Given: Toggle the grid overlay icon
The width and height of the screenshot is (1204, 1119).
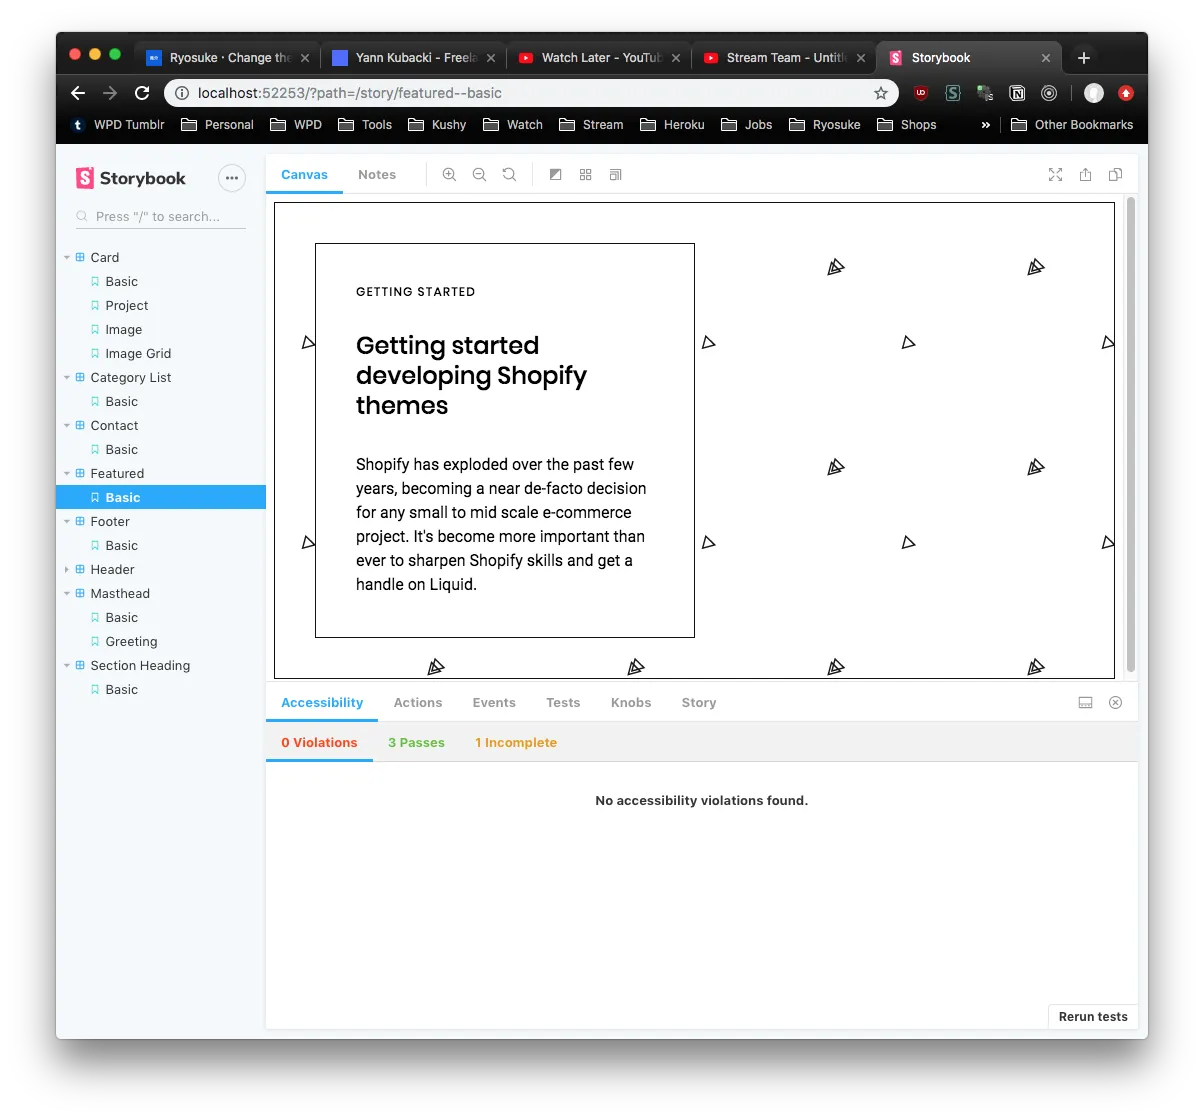Looking at the screenshot, I should 586,175.
